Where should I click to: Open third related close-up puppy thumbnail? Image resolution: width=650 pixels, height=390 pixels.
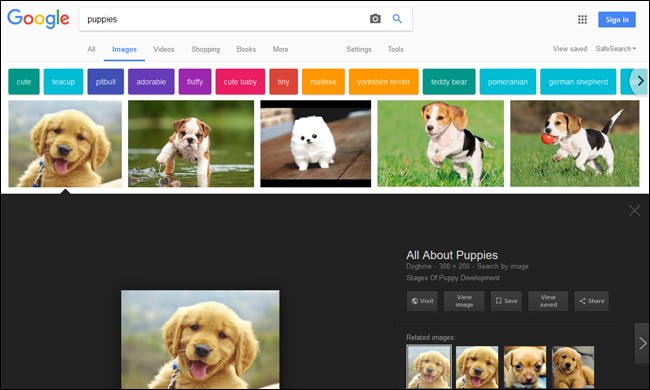click(x=525, y=367)
